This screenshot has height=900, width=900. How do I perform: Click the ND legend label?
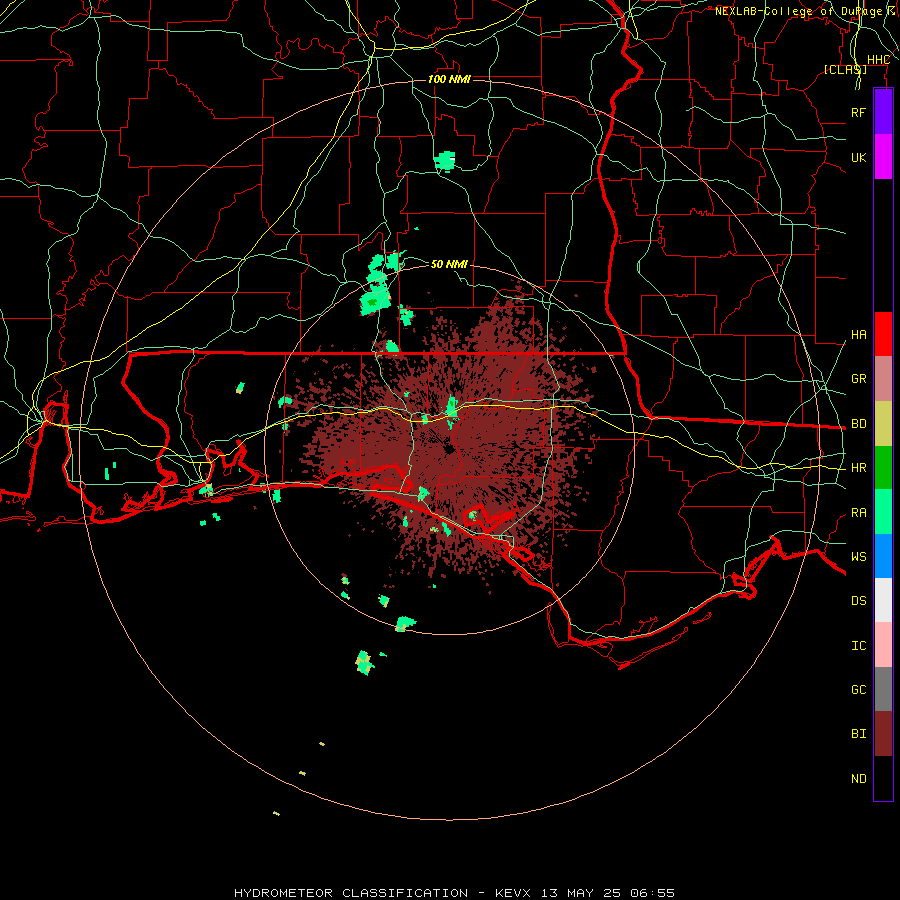858,779
